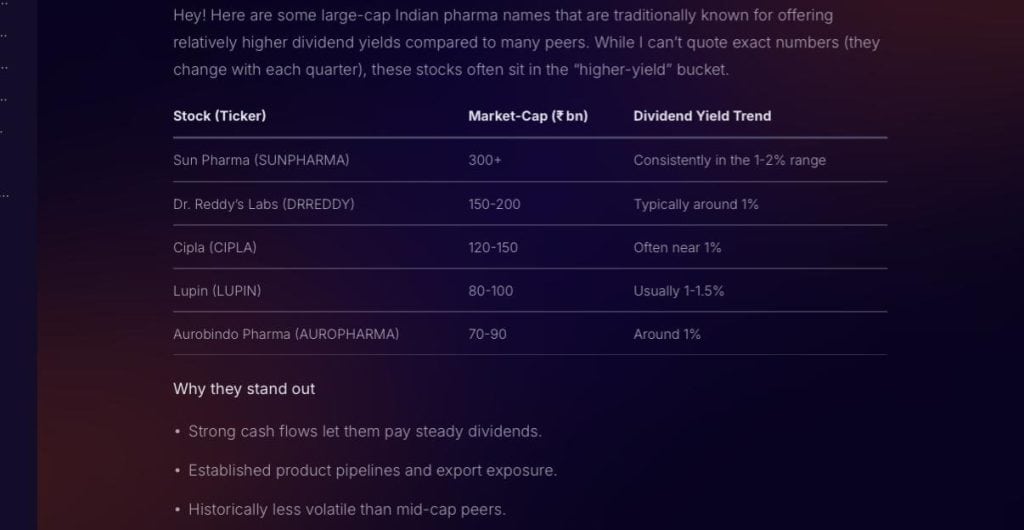
Task: Click the "Strong cash flows" bullet point
Action: [364, 432]
